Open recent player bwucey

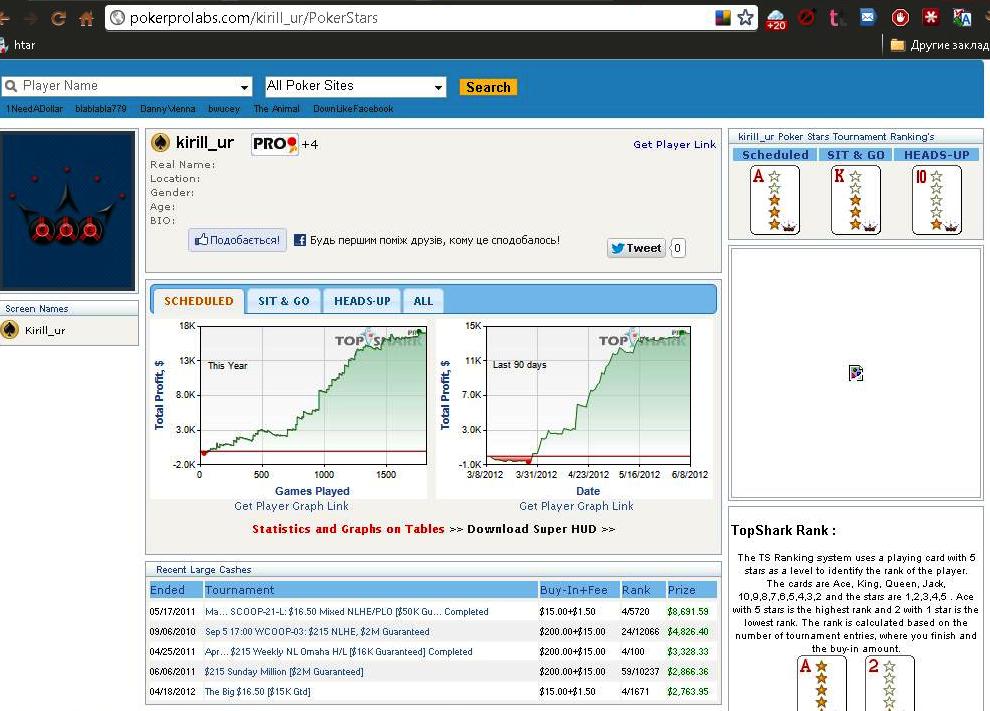coord(224,109)
